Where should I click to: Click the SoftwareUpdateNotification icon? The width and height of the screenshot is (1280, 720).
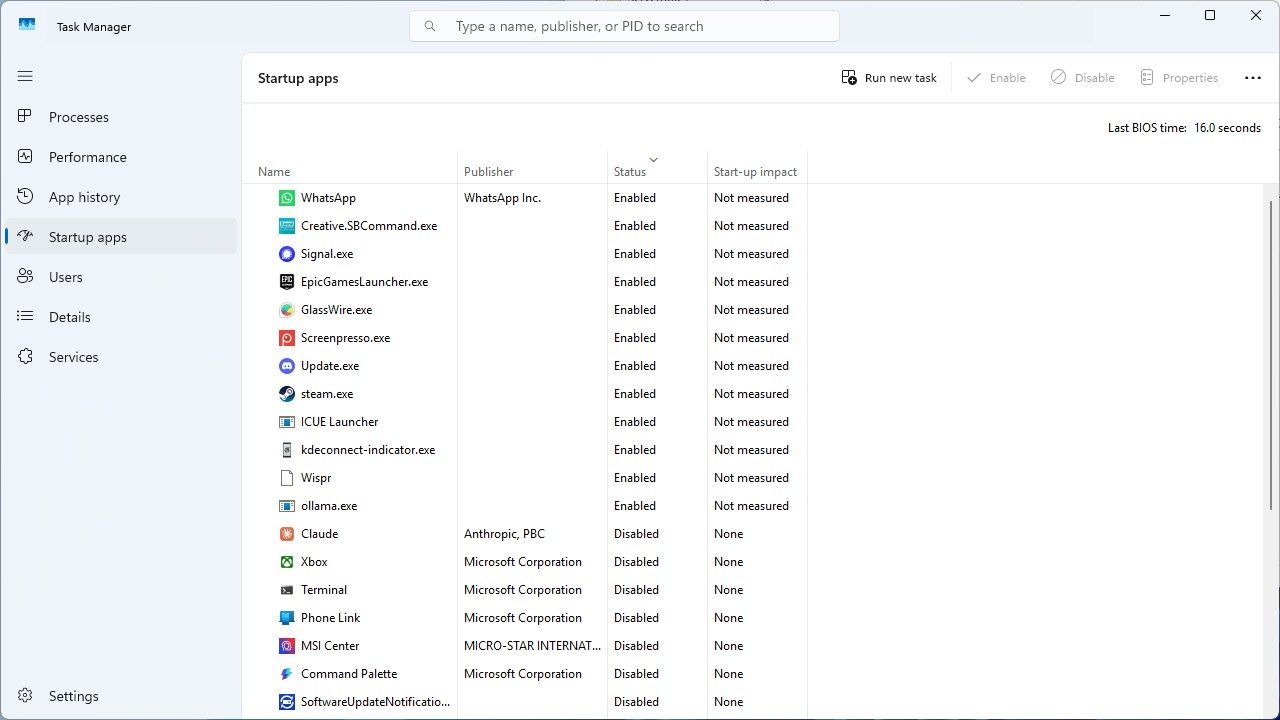(x=287, y=702)
